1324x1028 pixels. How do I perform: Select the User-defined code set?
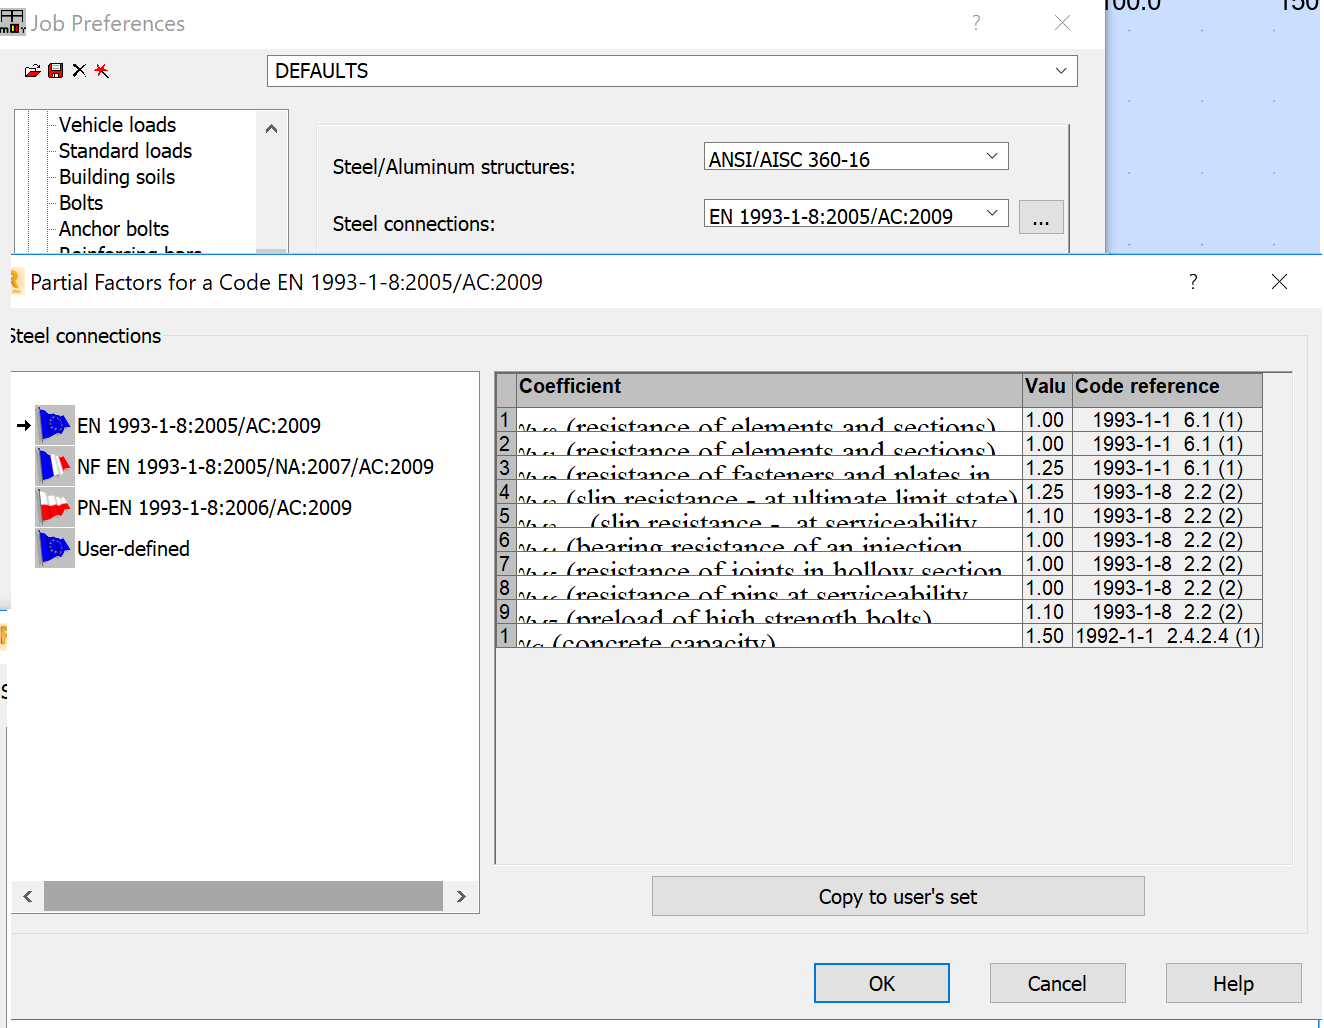(x=133, y=549)
